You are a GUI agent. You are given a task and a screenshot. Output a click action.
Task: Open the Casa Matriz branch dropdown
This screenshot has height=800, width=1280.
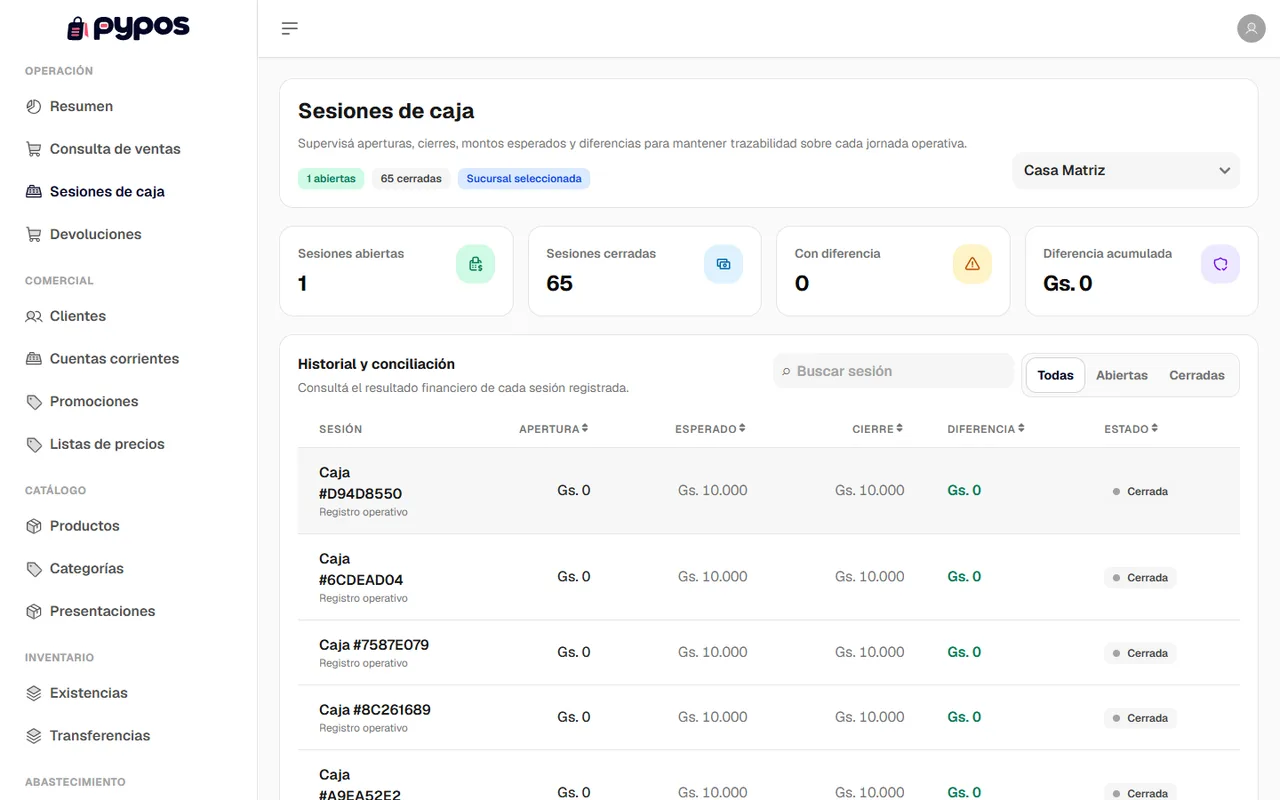pyautogui.click(x=1126, y=171)
